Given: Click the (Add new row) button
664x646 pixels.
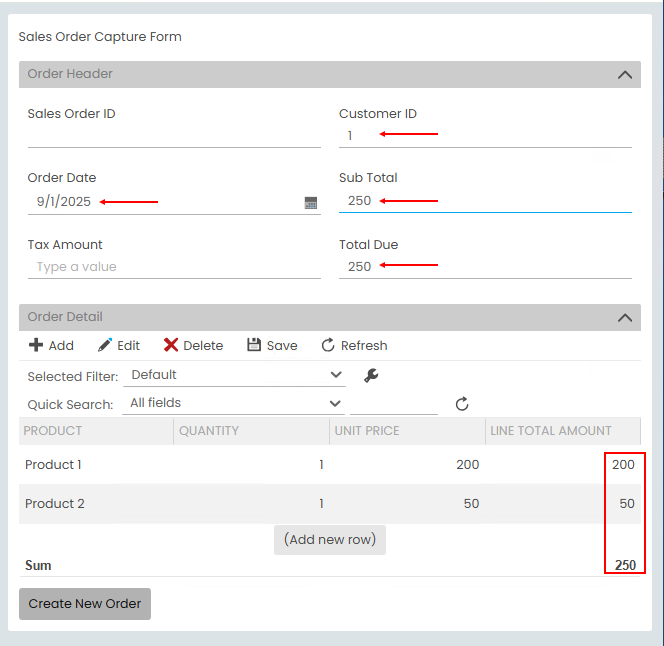Looking at the screenshot, I should click(x=330, y=540).
